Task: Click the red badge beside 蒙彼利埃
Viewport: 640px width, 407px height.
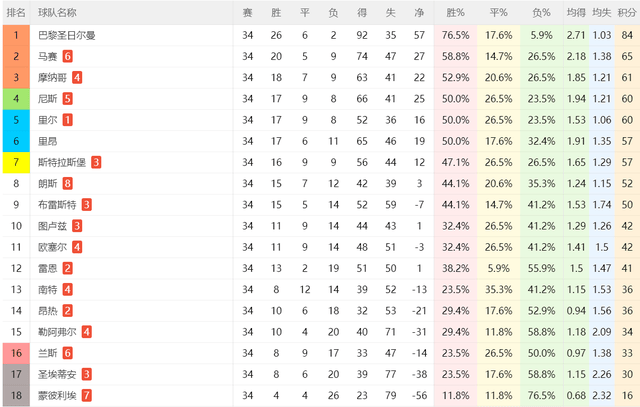Action: click(x=87, y=395)
